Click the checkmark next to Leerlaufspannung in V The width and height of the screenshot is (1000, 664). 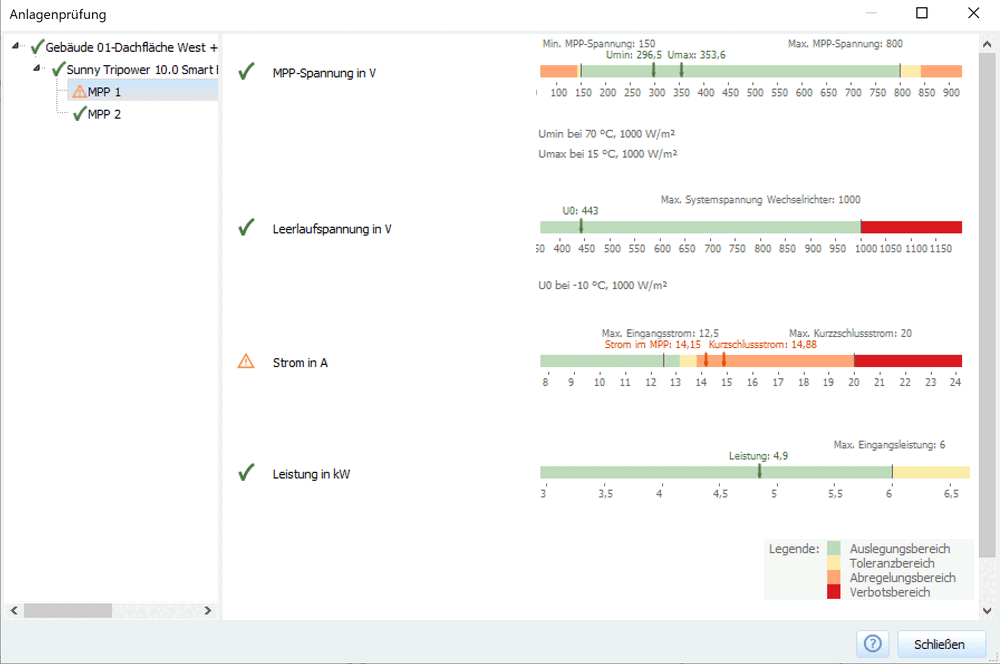pos(246,227)
